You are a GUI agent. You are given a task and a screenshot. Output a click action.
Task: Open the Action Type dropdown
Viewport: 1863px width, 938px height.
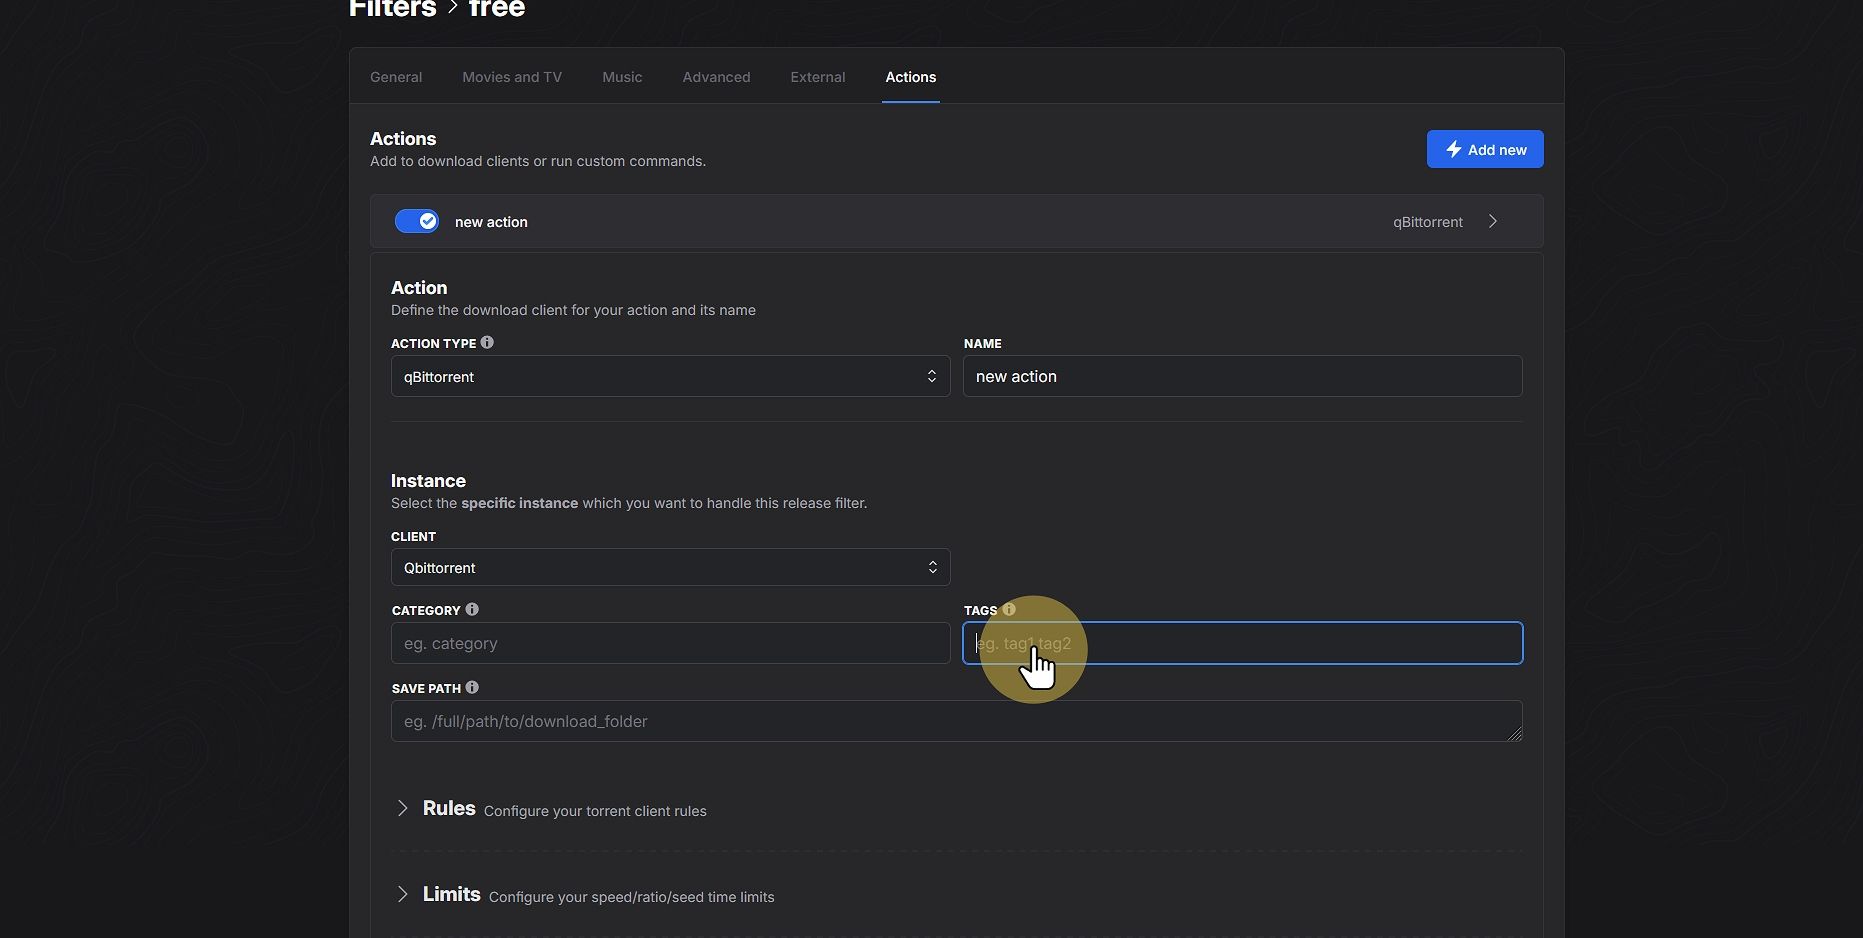click(670, 376)
